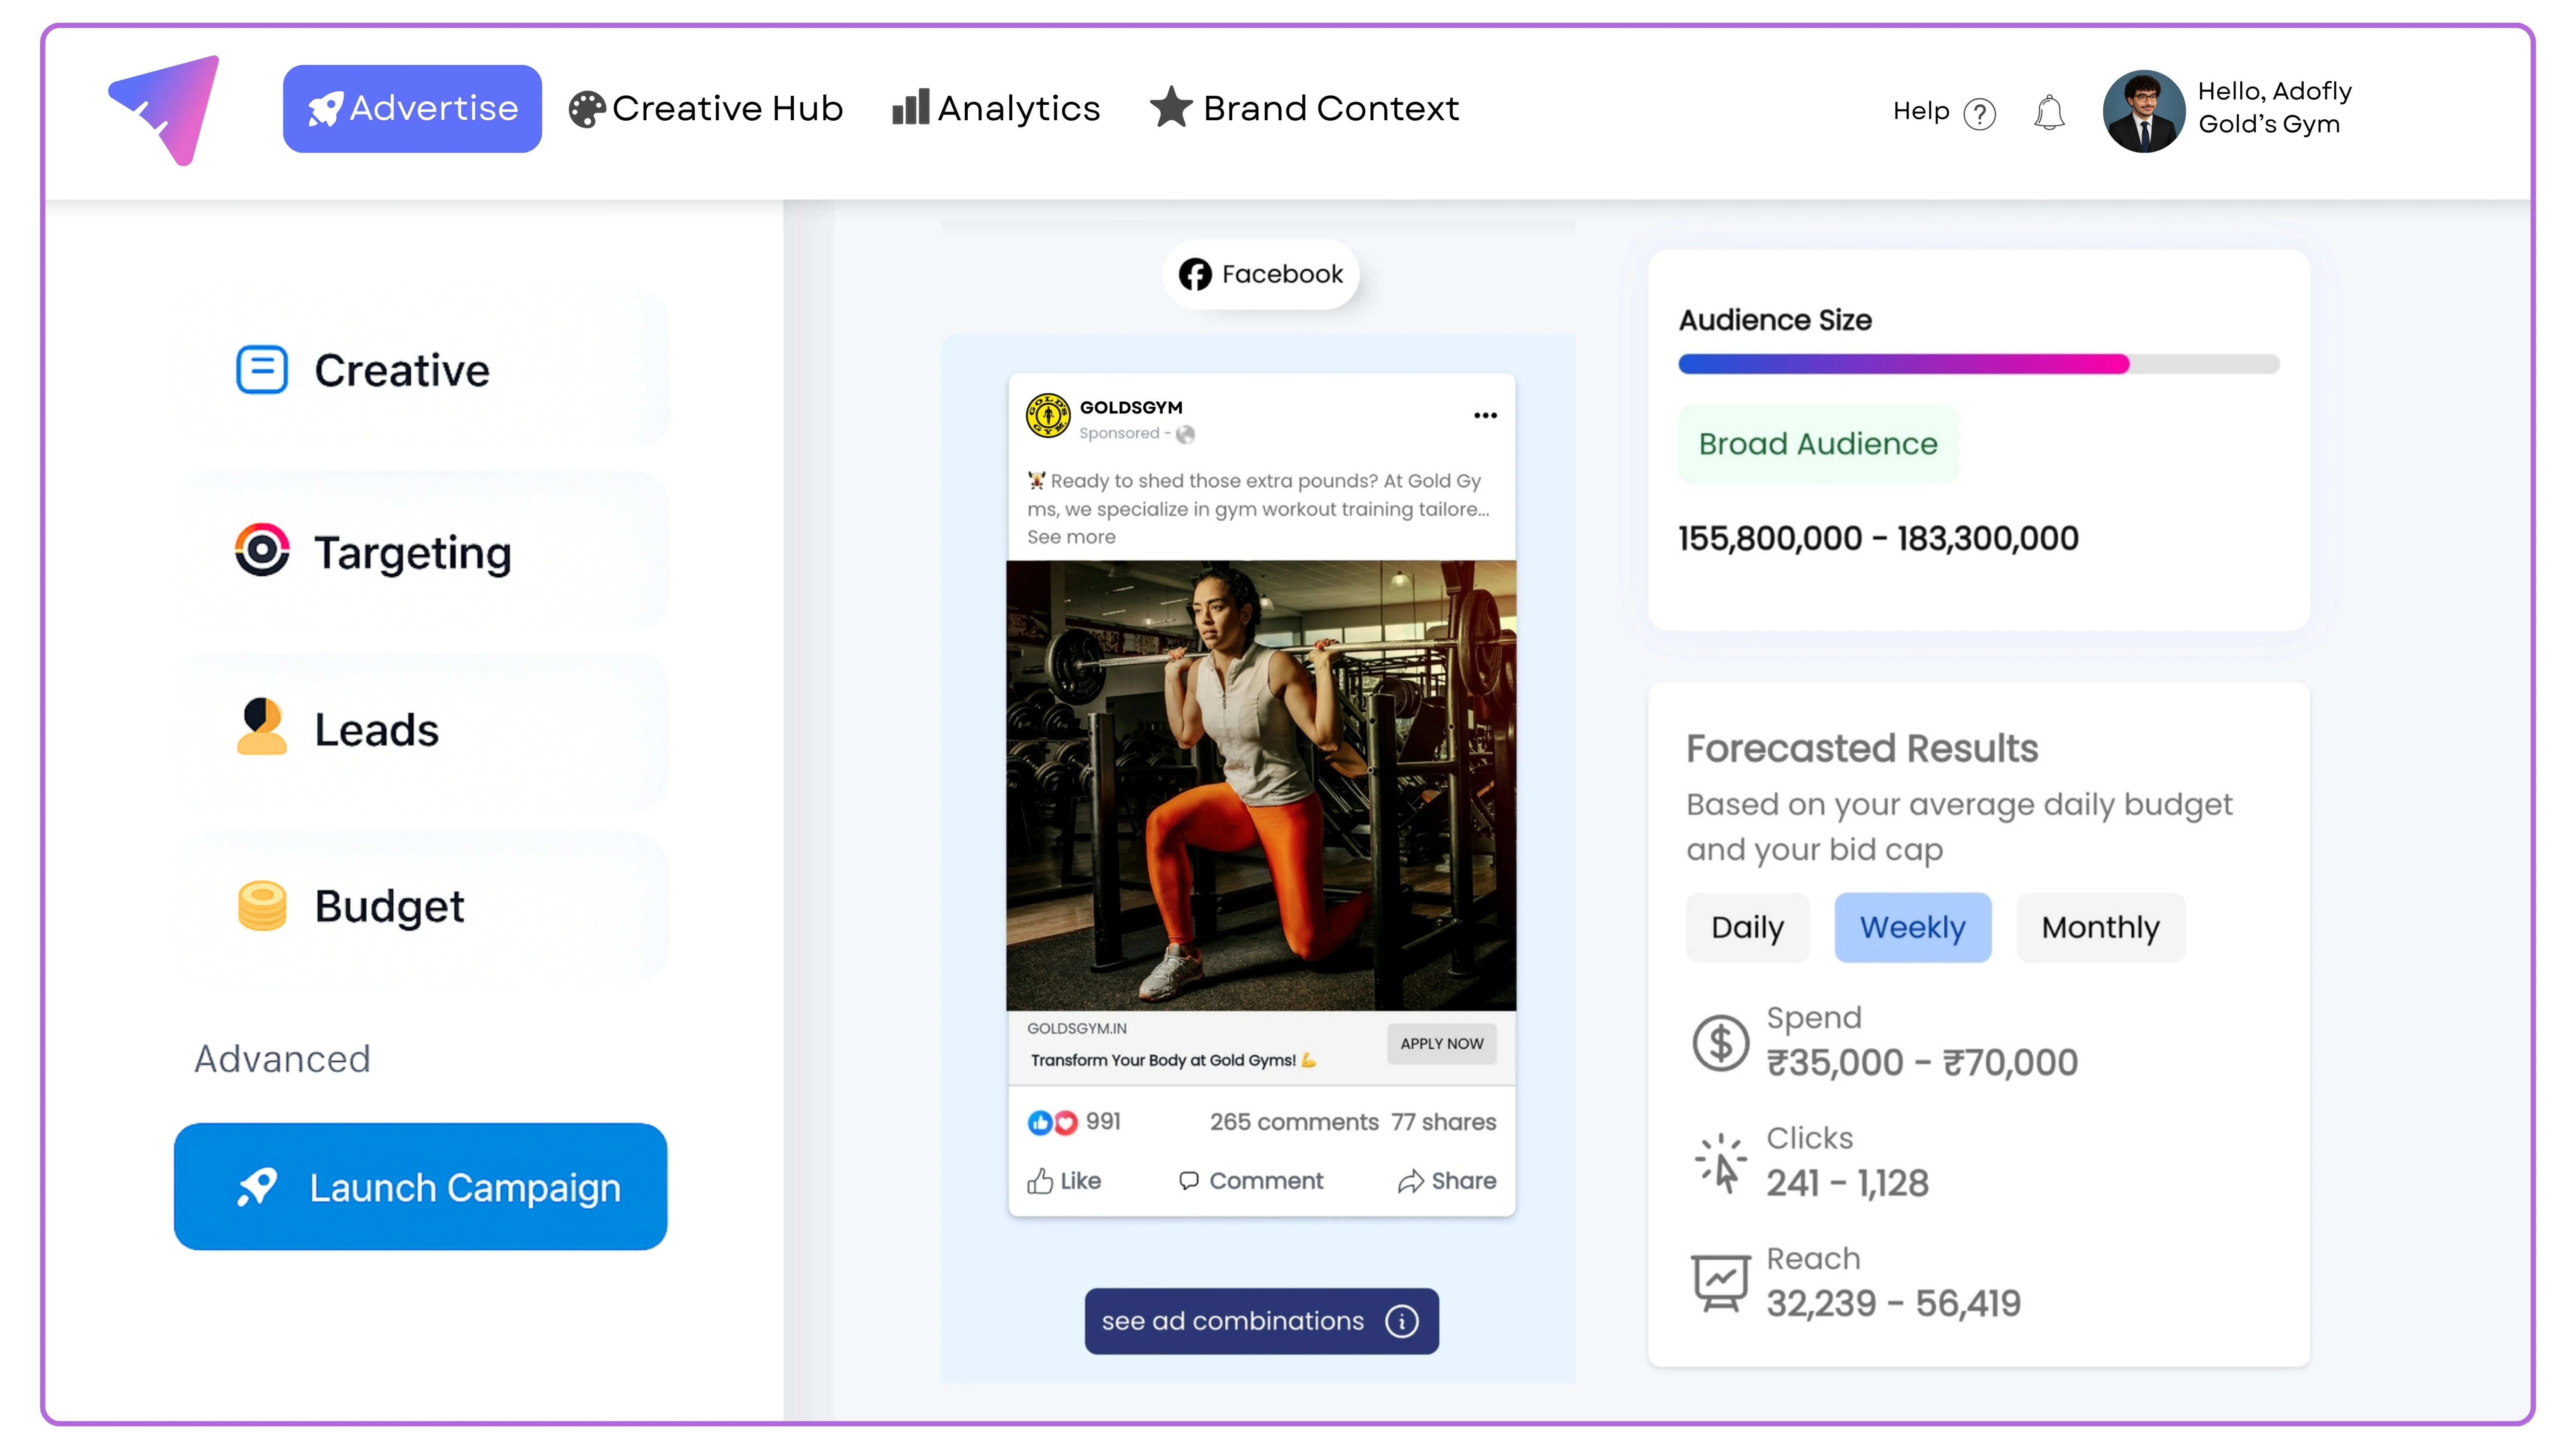Viewport: 2576px width, 1449px height.
Task: Open the Advertise tab
Action: (412, 108)
